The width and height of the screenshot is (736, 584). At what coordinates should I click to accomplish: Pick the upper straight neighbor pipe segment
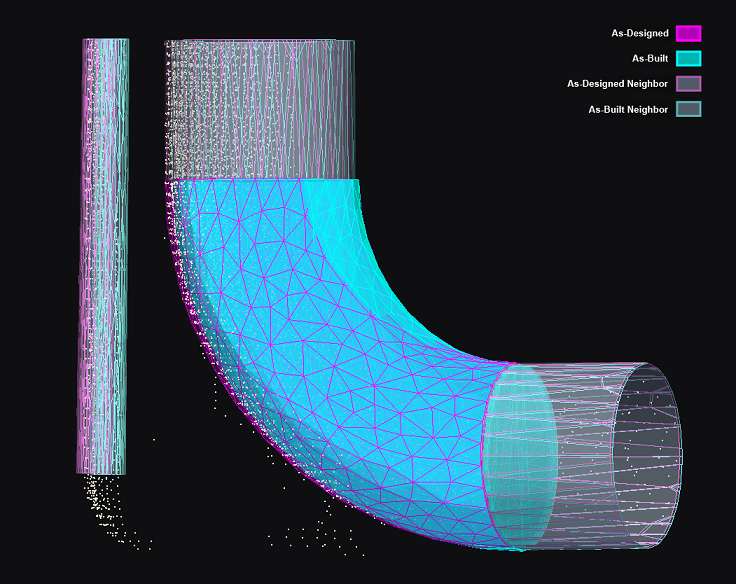coord(260,109)
